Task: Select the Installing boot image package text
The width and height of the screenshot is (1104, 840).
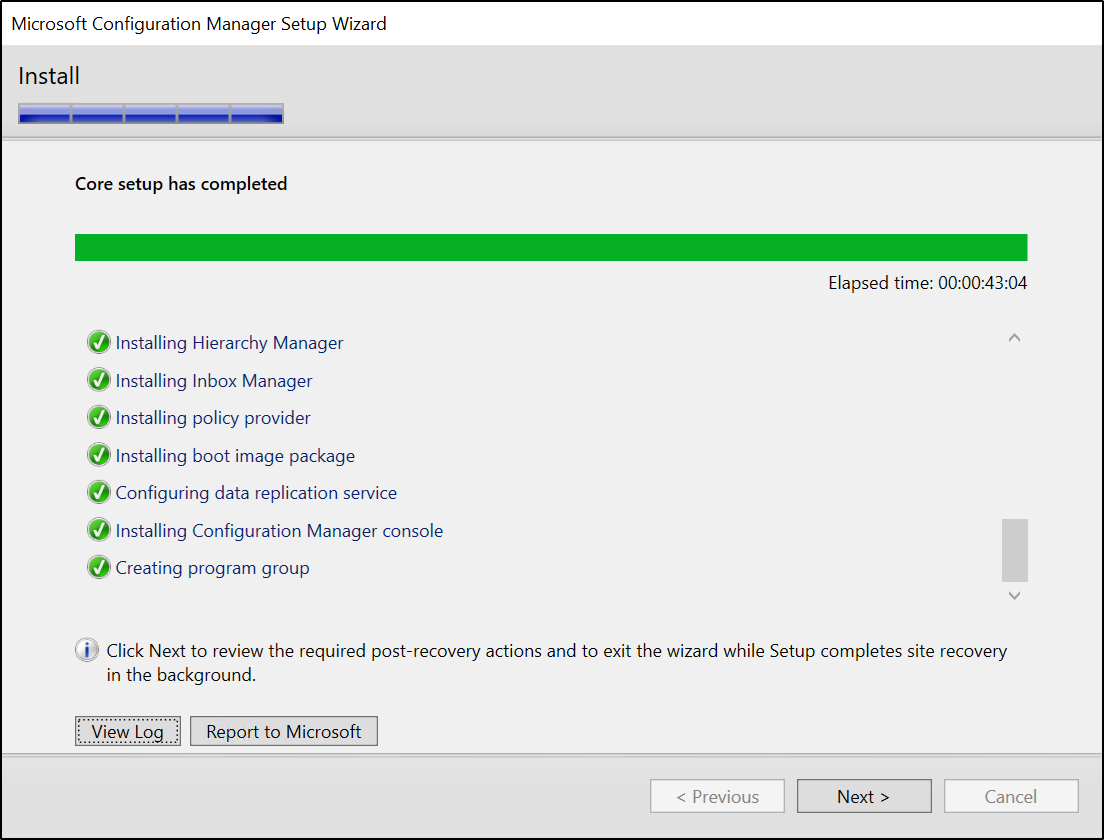Action: click(x=235, y=456)
